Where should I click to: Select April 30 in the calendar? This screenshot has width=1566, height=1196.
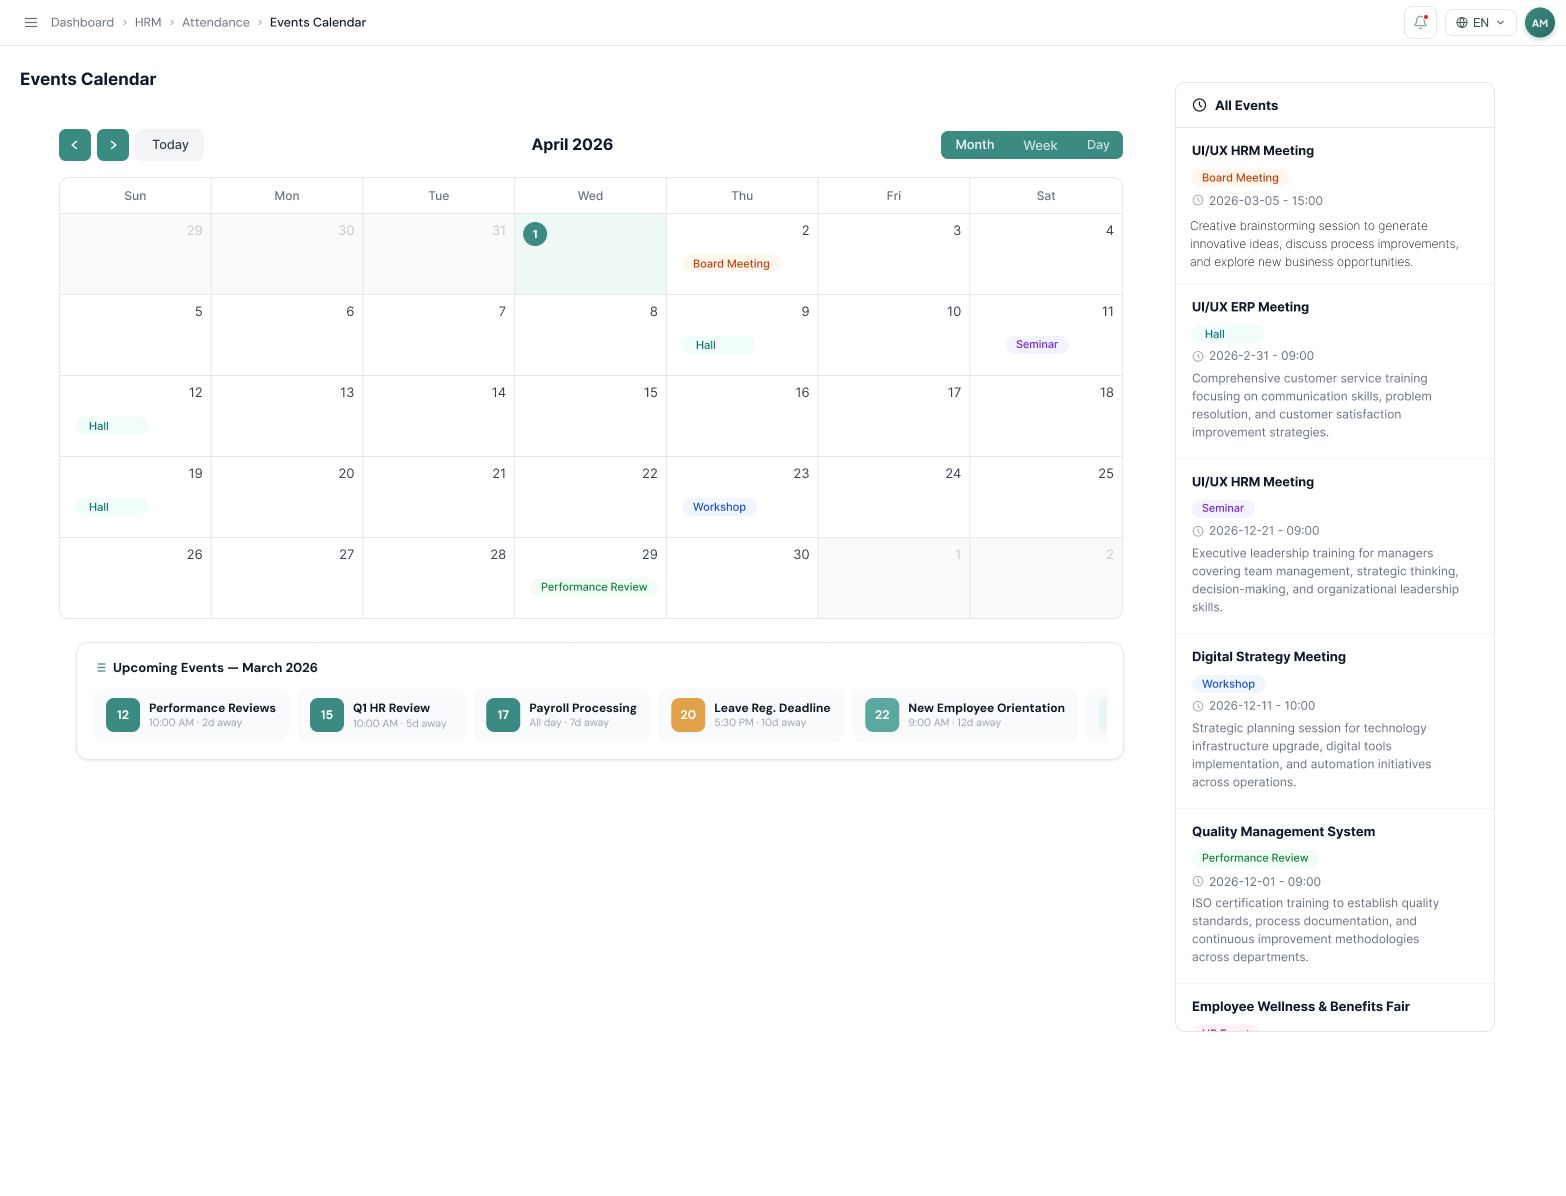point(742,578)
